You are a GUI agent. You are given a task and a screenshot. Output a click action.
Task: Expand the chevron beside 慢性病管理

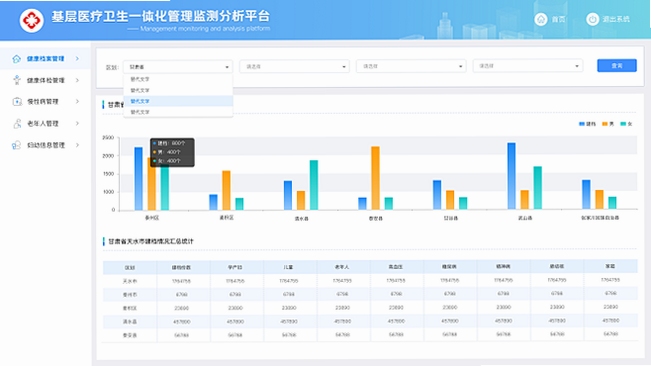tap(77, 102)
